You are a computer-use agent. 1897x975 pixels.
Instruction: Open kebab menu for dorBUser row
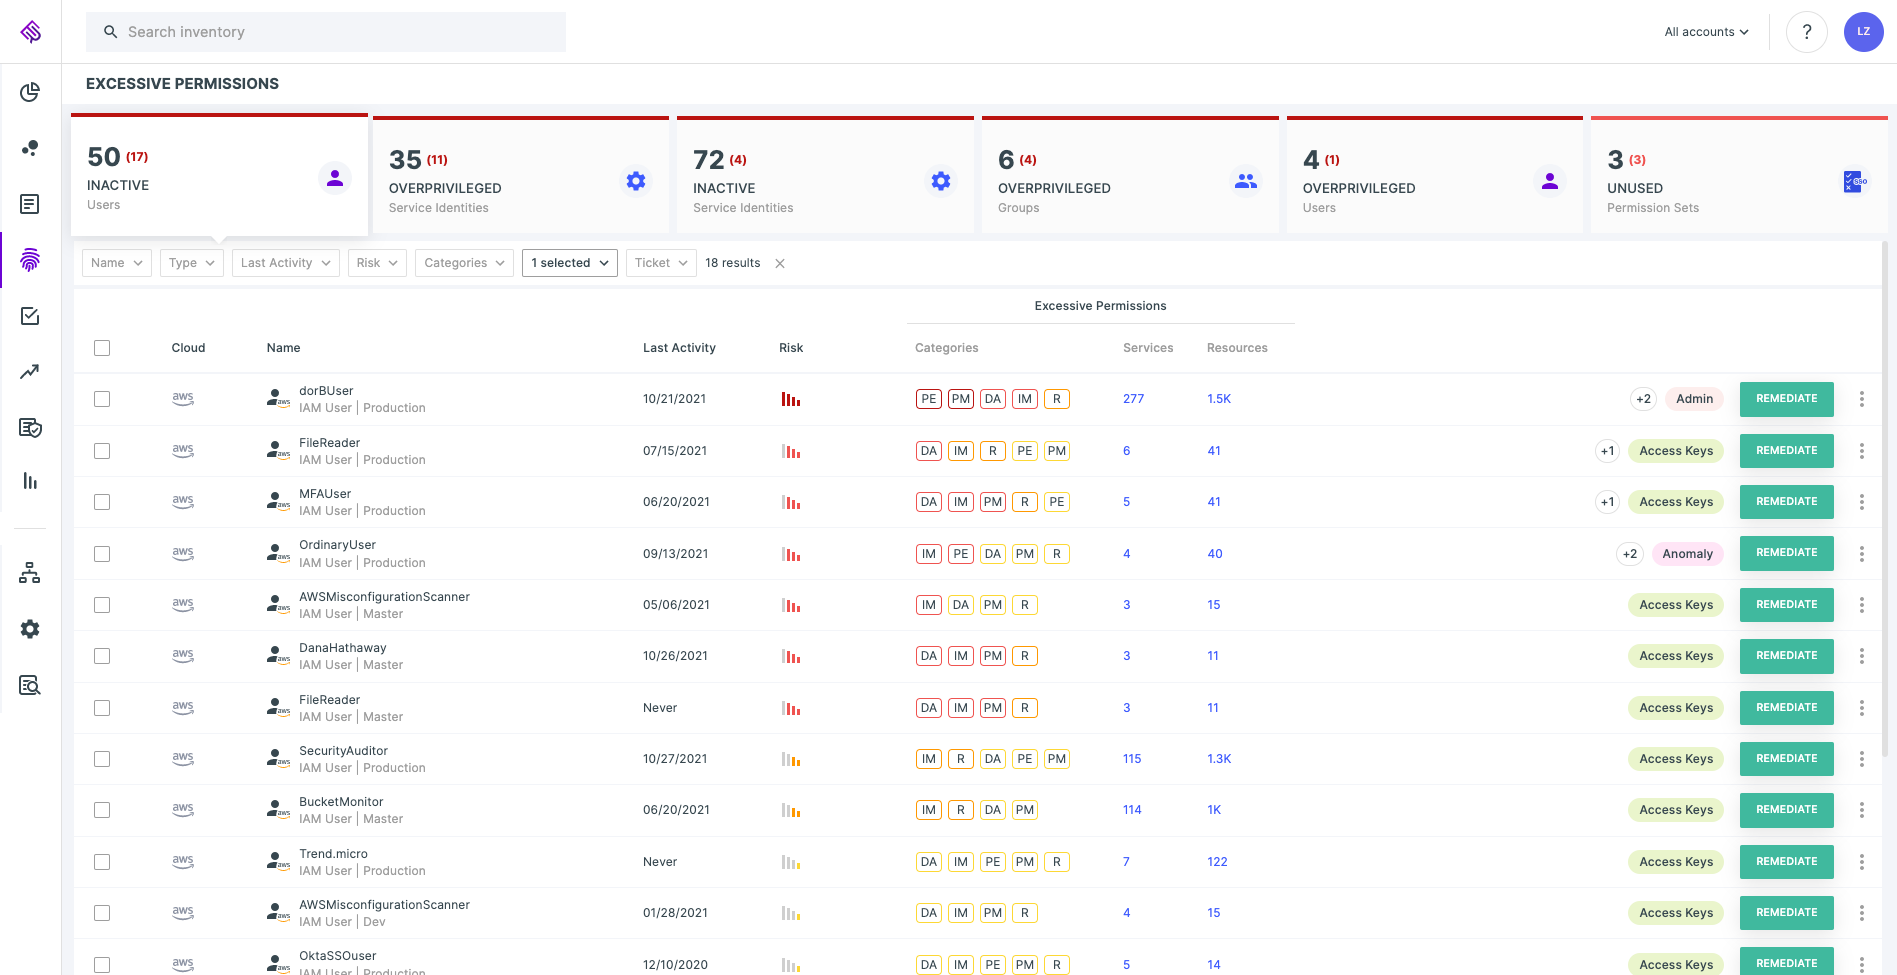1862,399
